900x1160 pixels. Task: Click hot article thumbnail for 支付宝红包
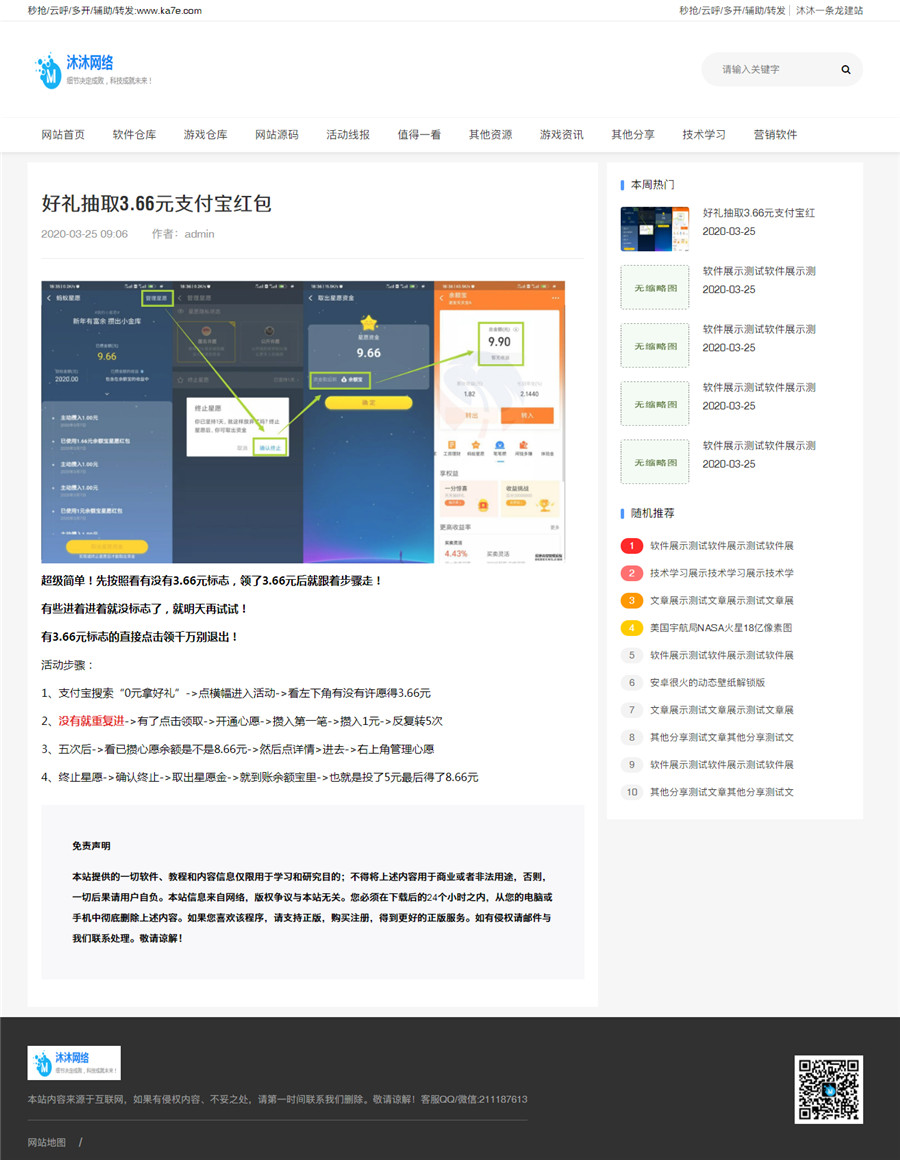click(654, 229)
